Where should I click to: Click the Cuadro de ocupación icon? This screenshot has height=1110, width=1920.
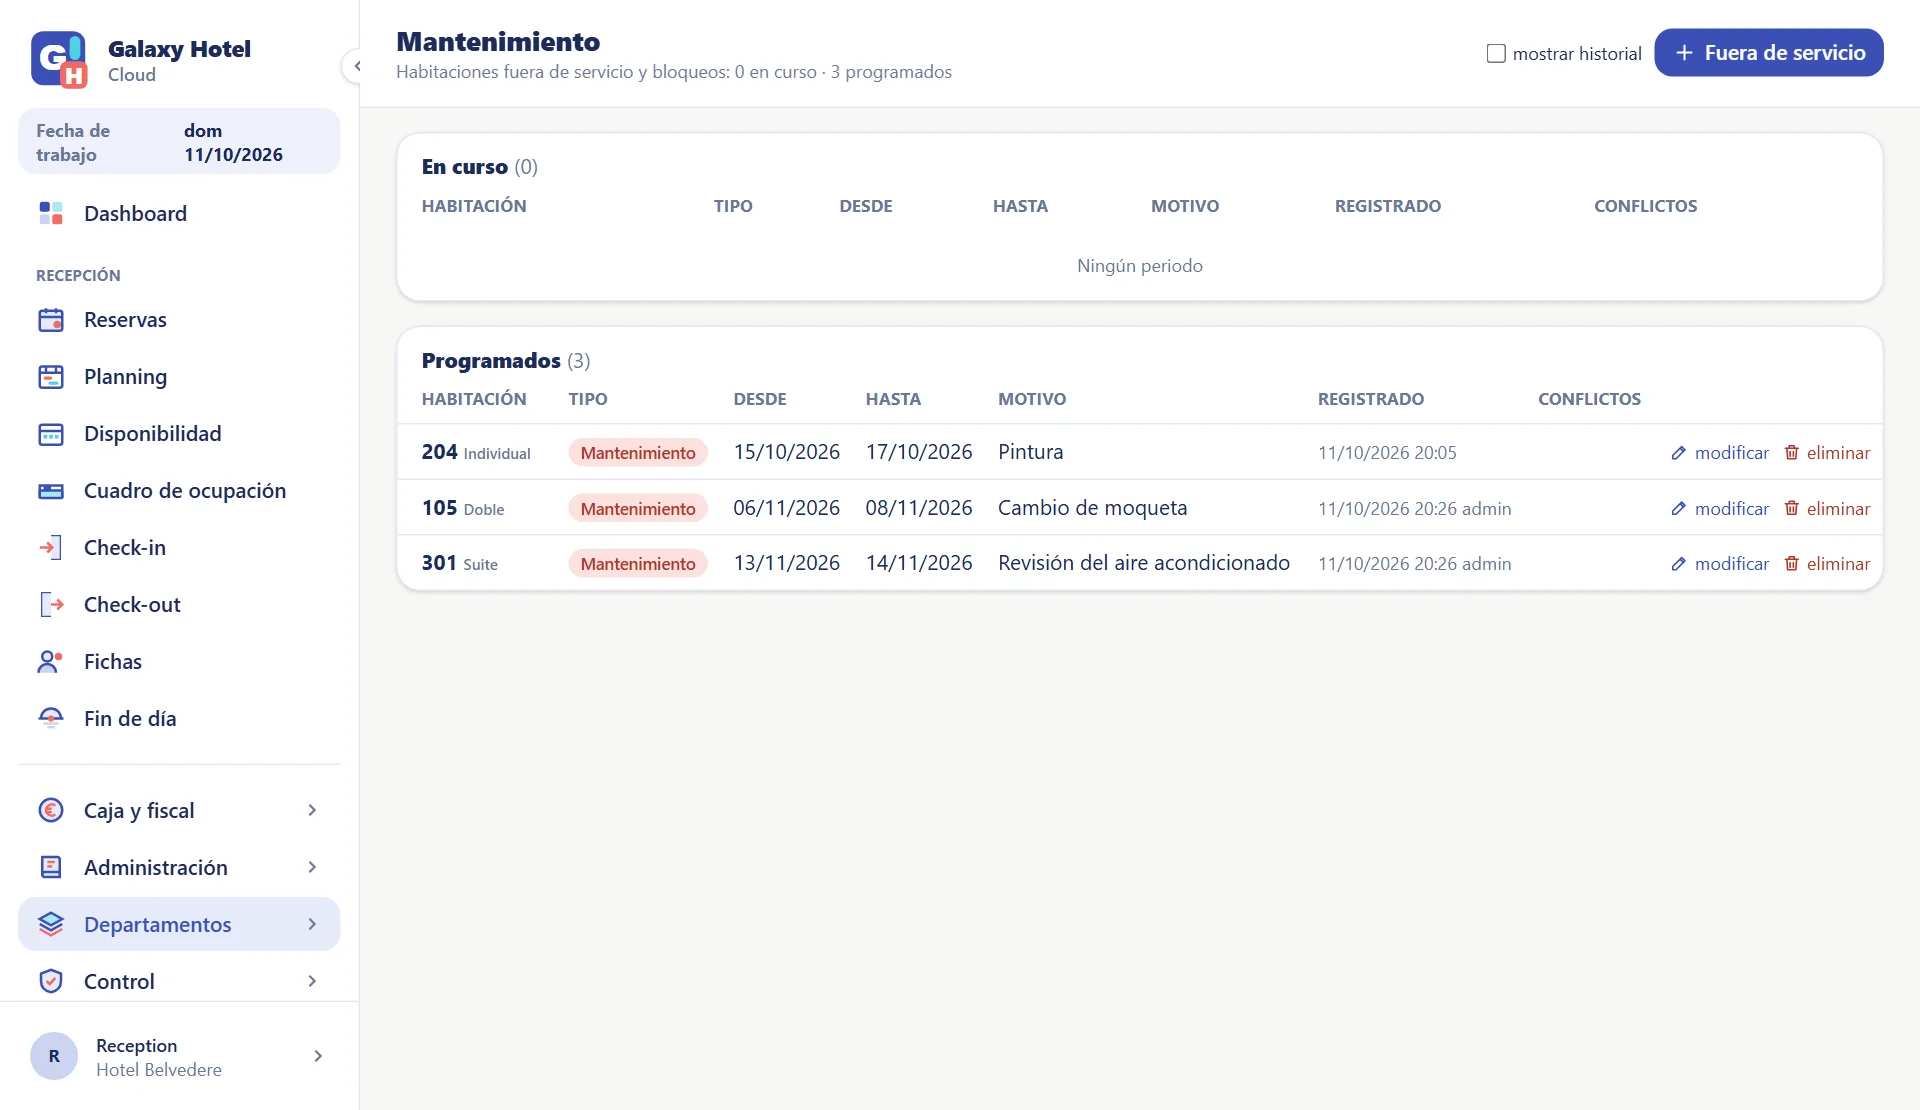pos(51,491)
